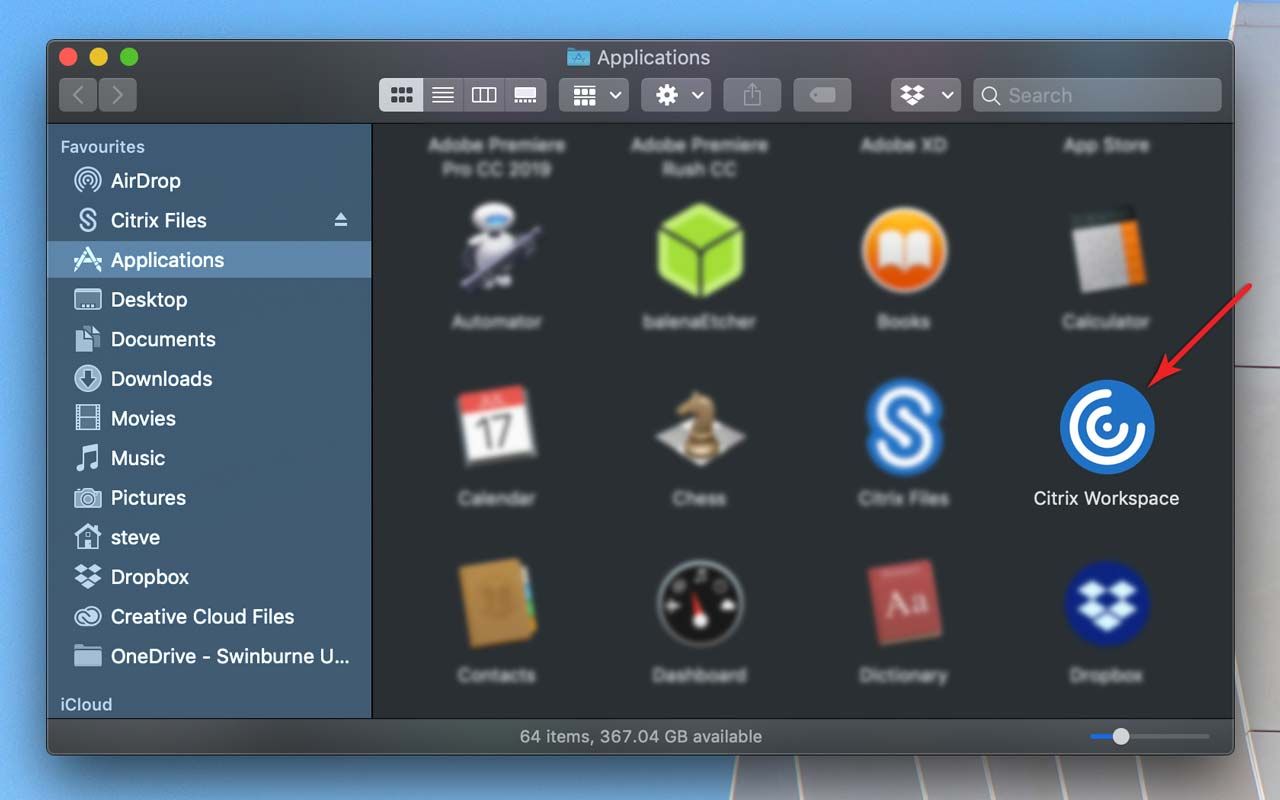
Task: Launch the Books app icon
Action: (903, 250)
